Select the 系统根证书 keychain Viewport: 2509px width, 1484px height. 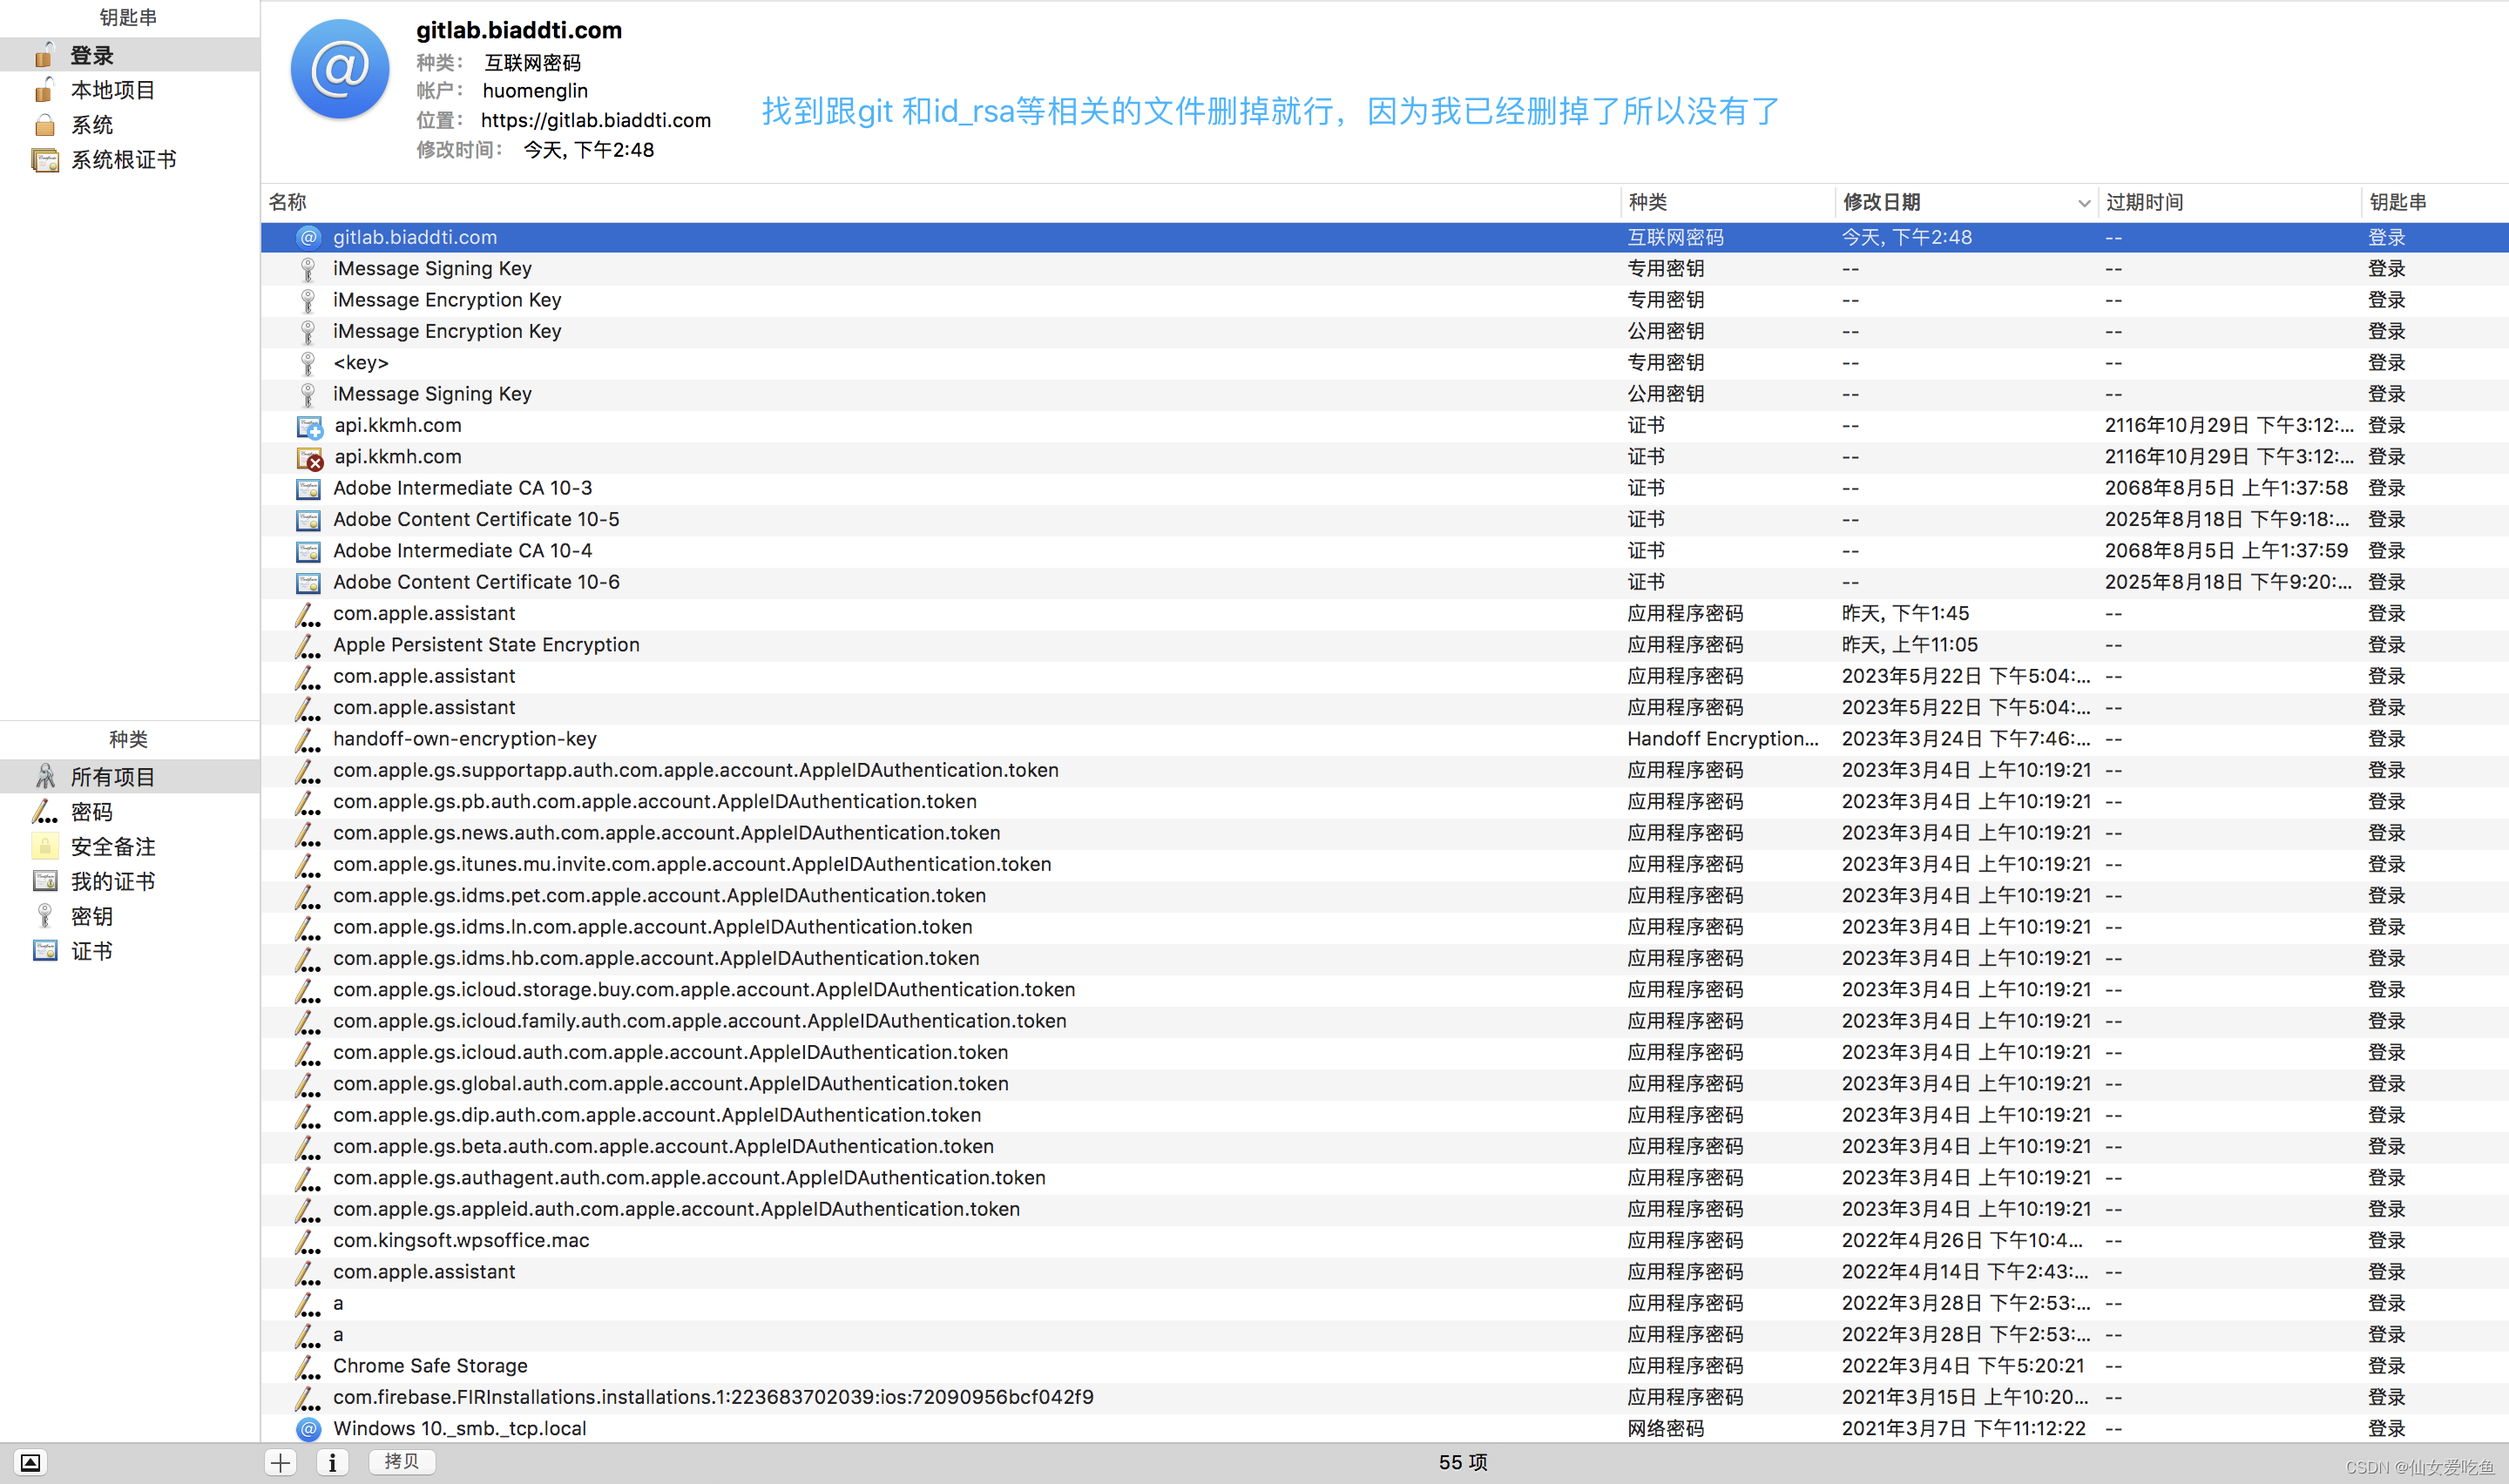tap(130, 160)
